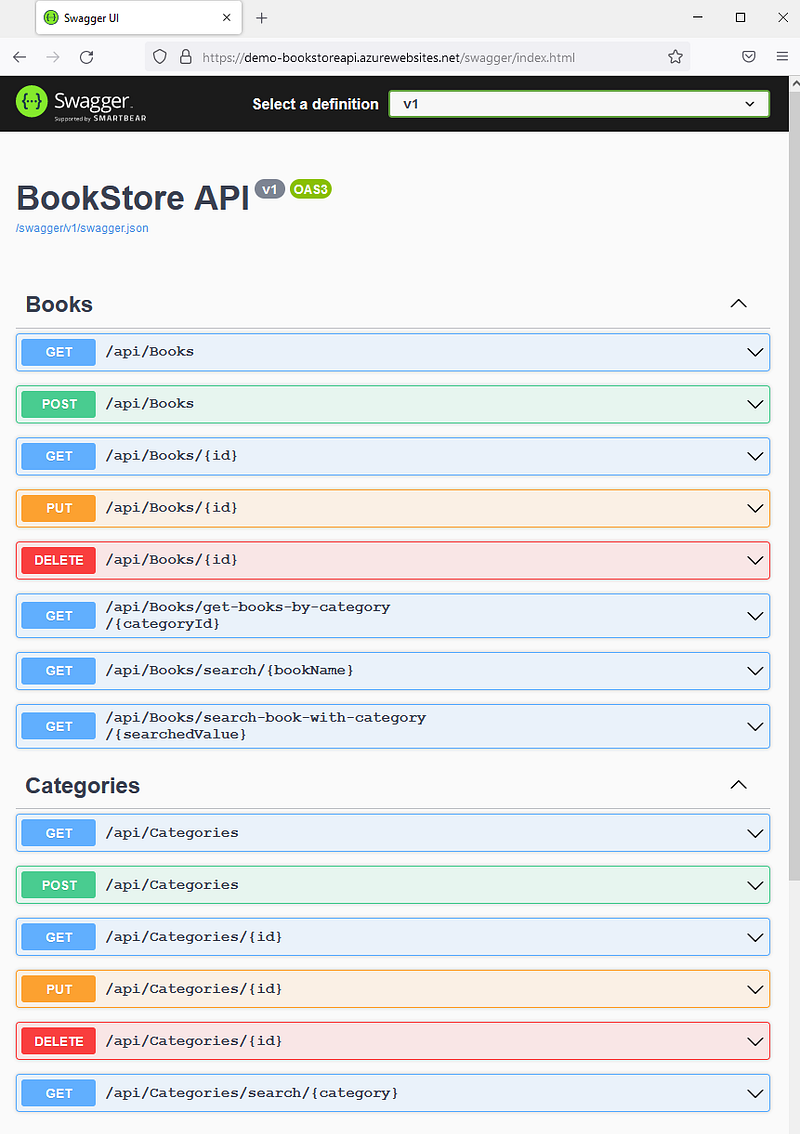The image size is (800, 1134).
Task: Click the browser back arrow icon
Action: pyautogui.click(x=20, y=57)
